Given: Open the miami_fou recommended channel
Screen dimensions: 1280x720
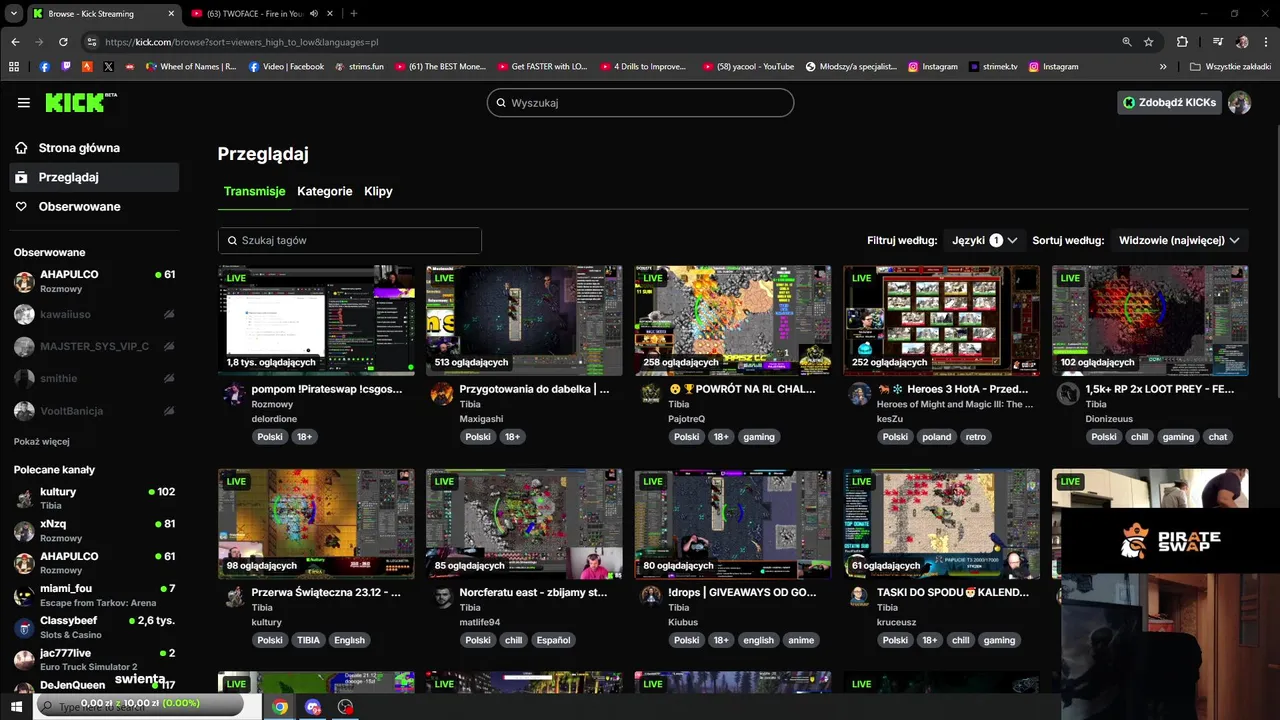Looking at the screenshot, I should (x=95, y=595).
